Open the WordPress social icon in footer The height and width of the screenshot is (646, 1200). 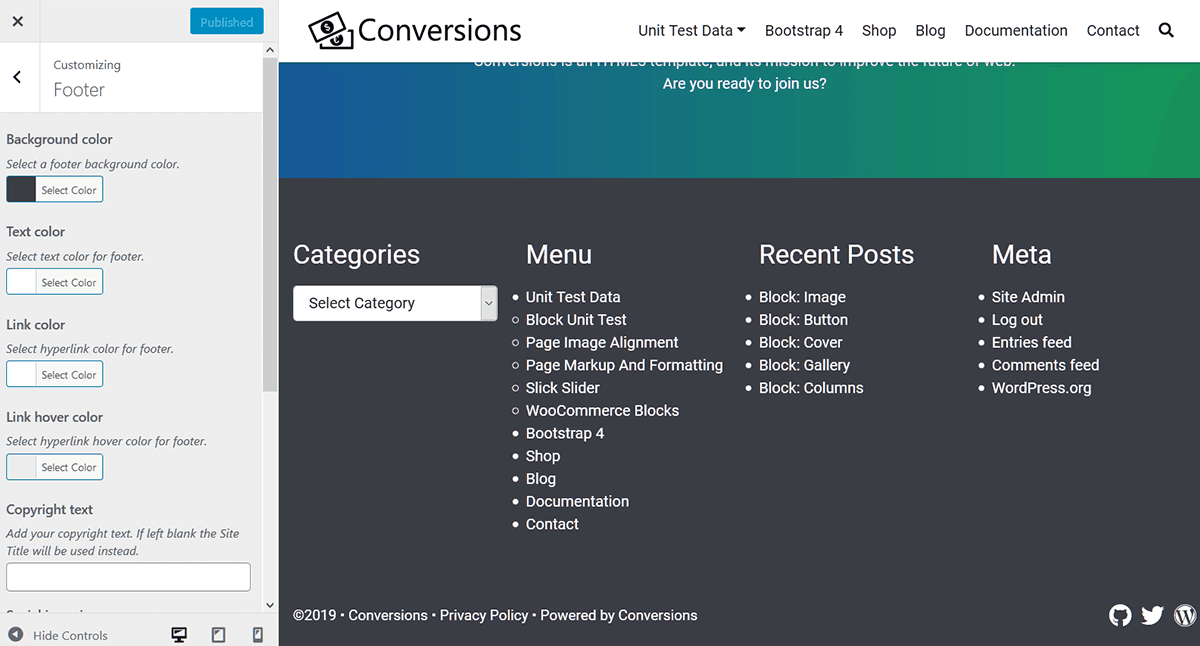point(1185,615)
